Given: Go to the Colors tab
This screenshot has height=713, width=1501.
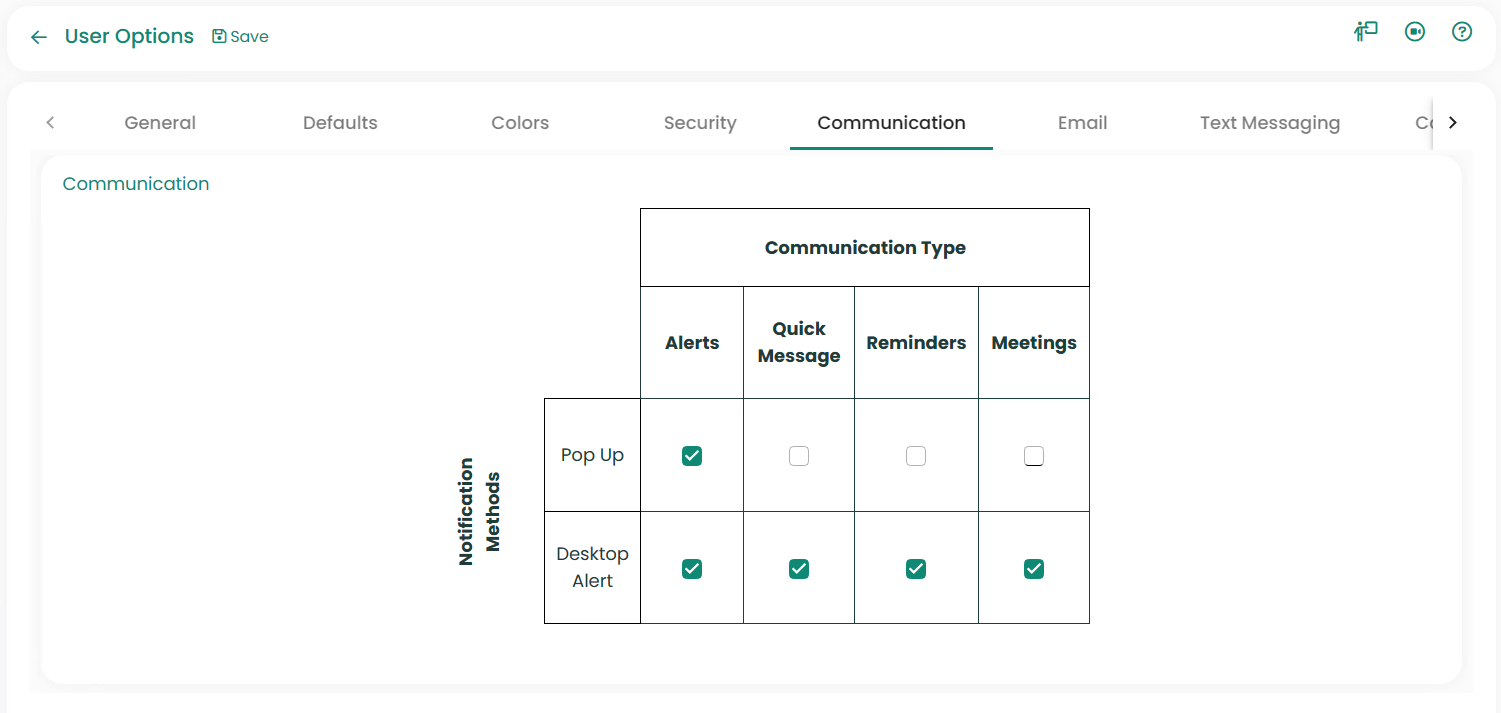Looking at the screenshot, I should pyautogui.click(x=520, y=123).
